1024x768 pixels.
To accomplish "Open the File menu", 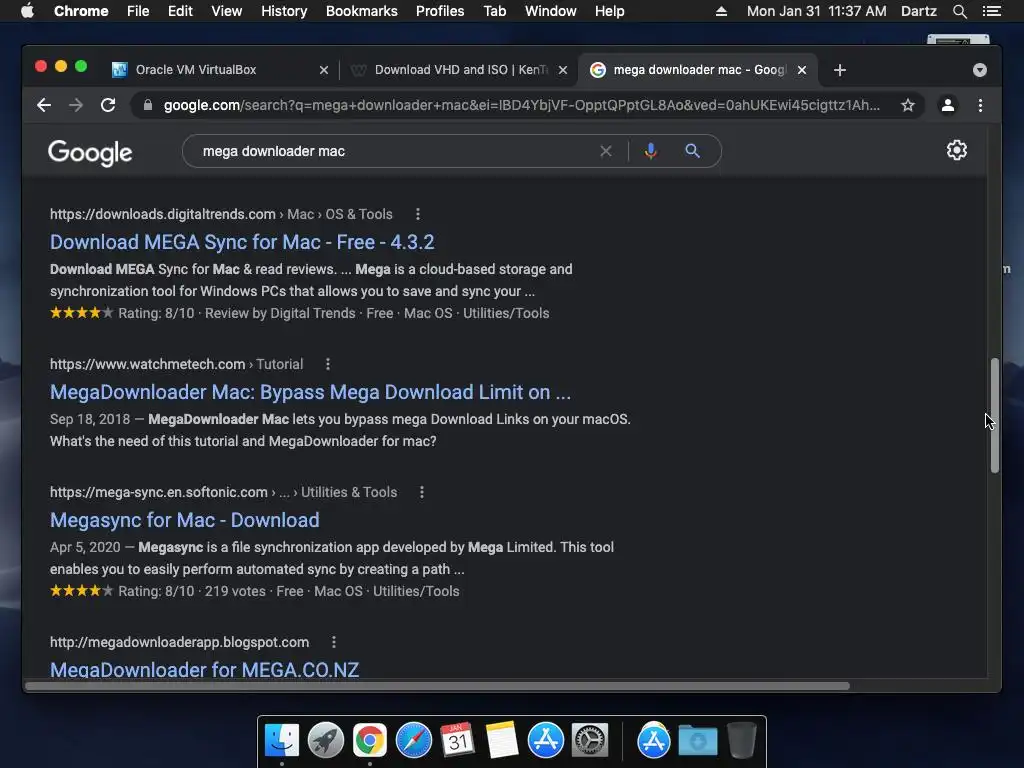I will 138,11.
